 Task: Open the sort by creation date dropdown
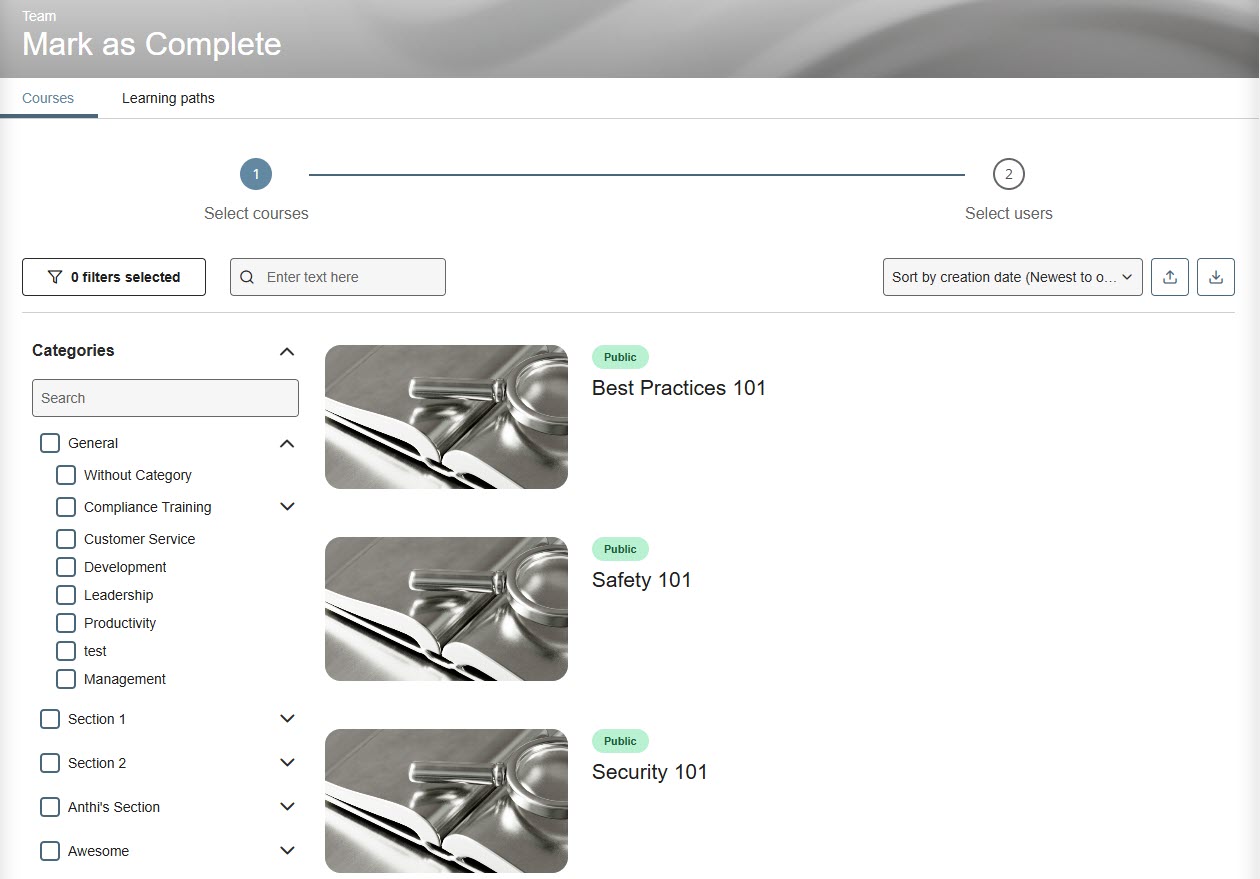(1012, 277)
